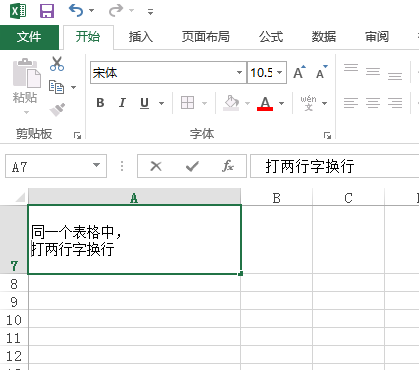419x370 pixels.
Task: Copy selection with the copy icon
Action: pos(56,87)
